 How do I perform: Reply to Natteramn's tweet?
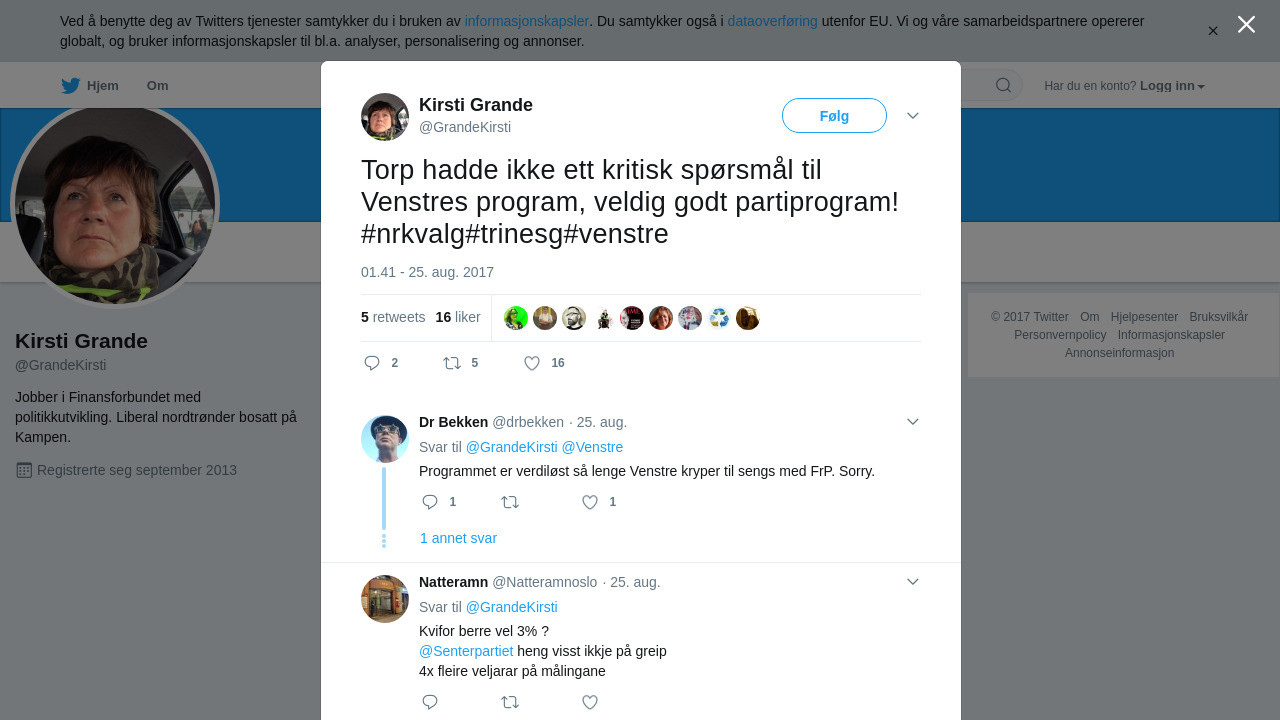coord(430,702)
